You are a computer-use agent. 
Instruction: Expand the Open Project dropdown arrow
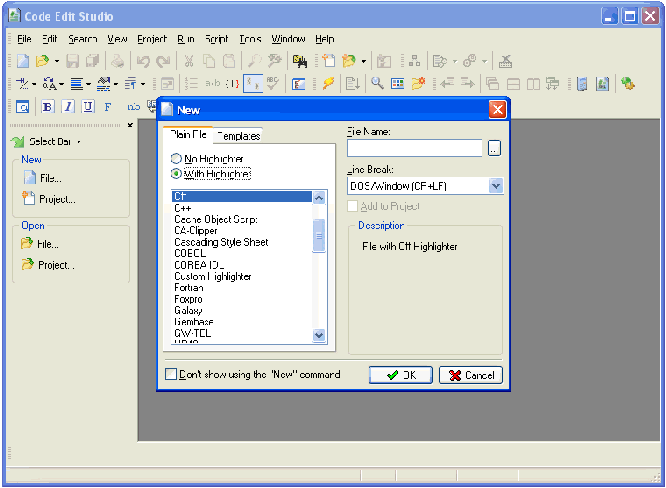point(364,61)
